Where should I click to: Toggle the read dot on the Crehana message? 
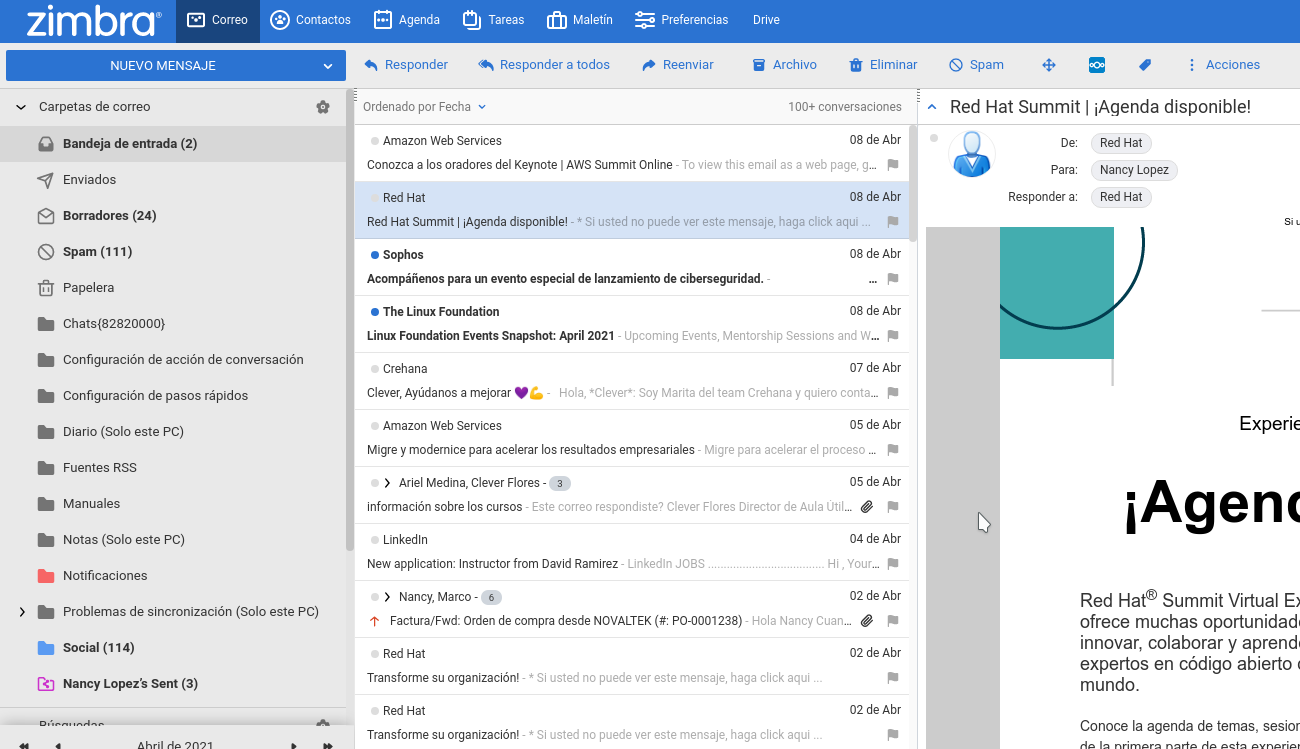coord(375,369)
